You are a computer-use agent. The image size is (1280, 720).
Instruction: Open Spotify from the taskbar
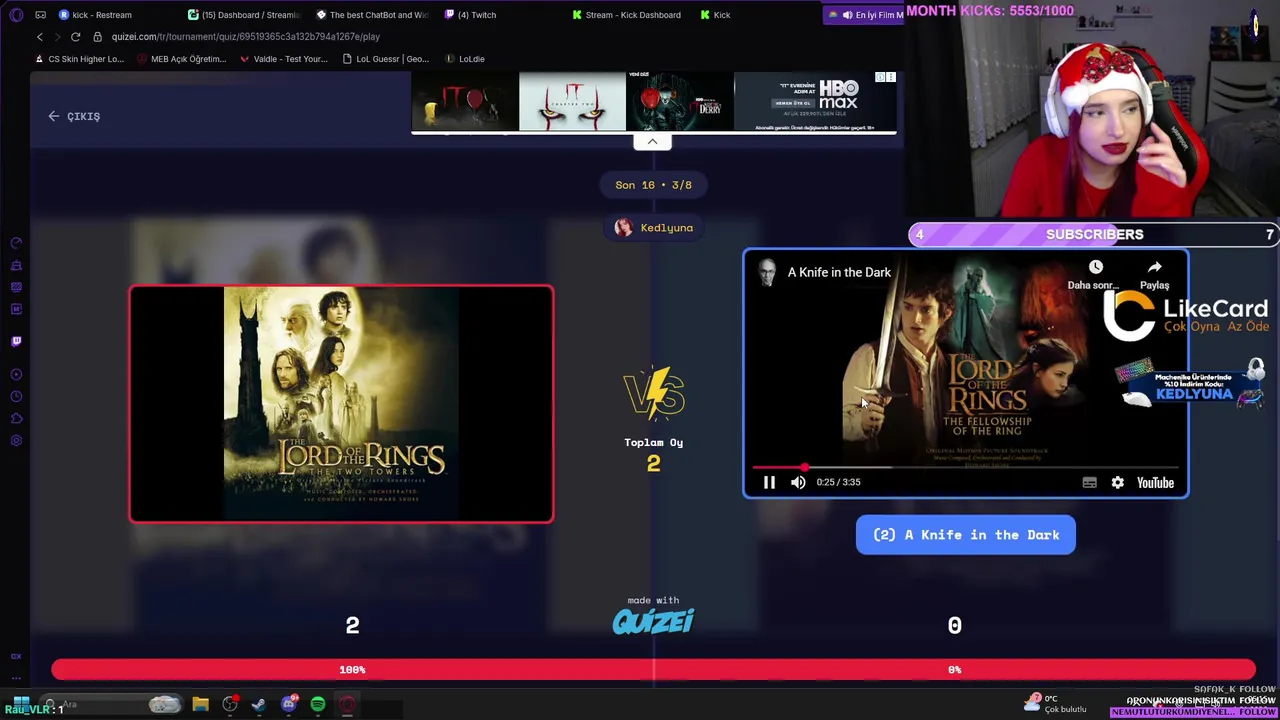[318, 705]
